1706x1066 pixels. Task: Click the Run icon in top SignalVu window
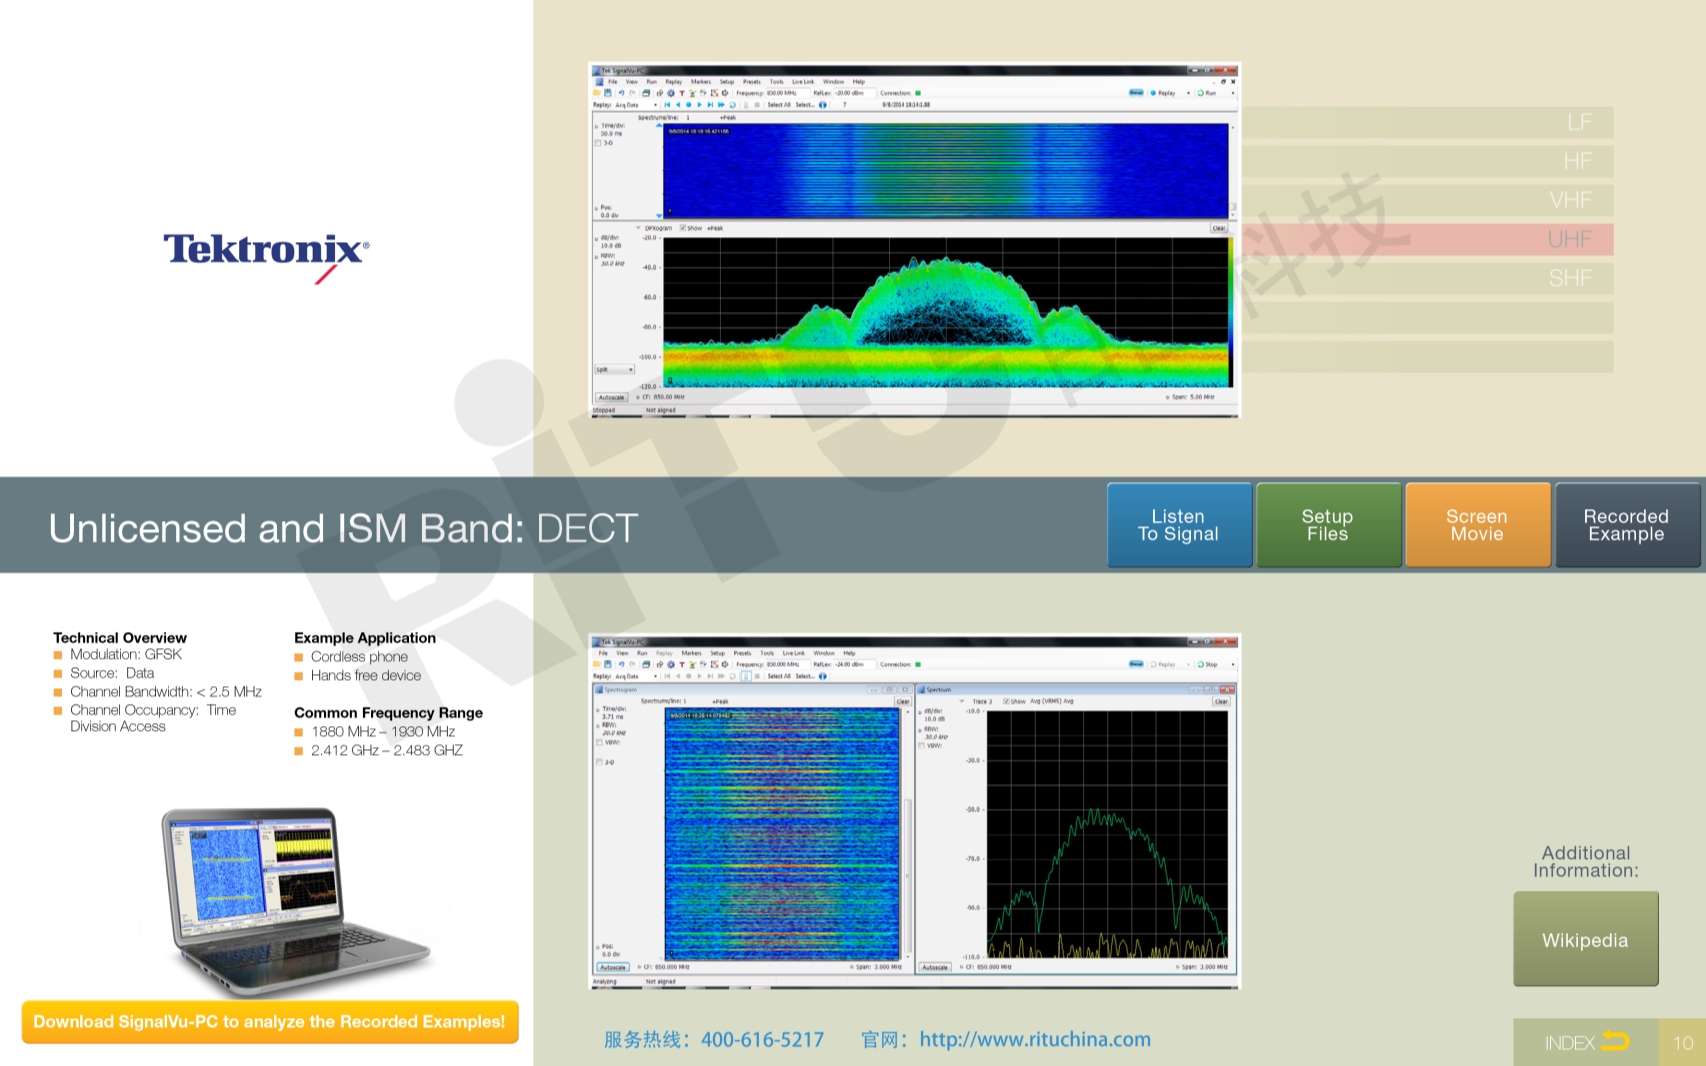tap(1201, 93)
